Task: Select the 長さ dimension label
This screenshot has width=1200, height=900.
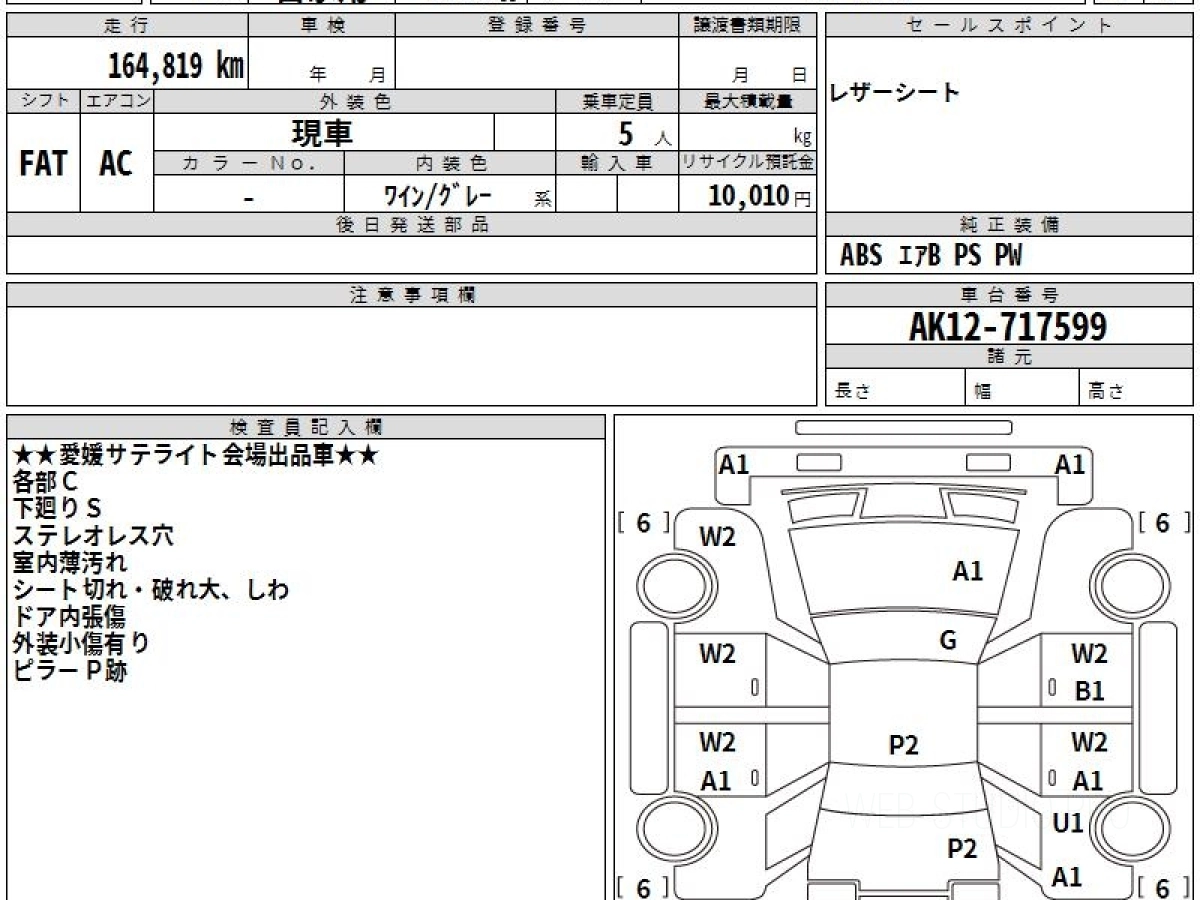Action: click(851, 392)
